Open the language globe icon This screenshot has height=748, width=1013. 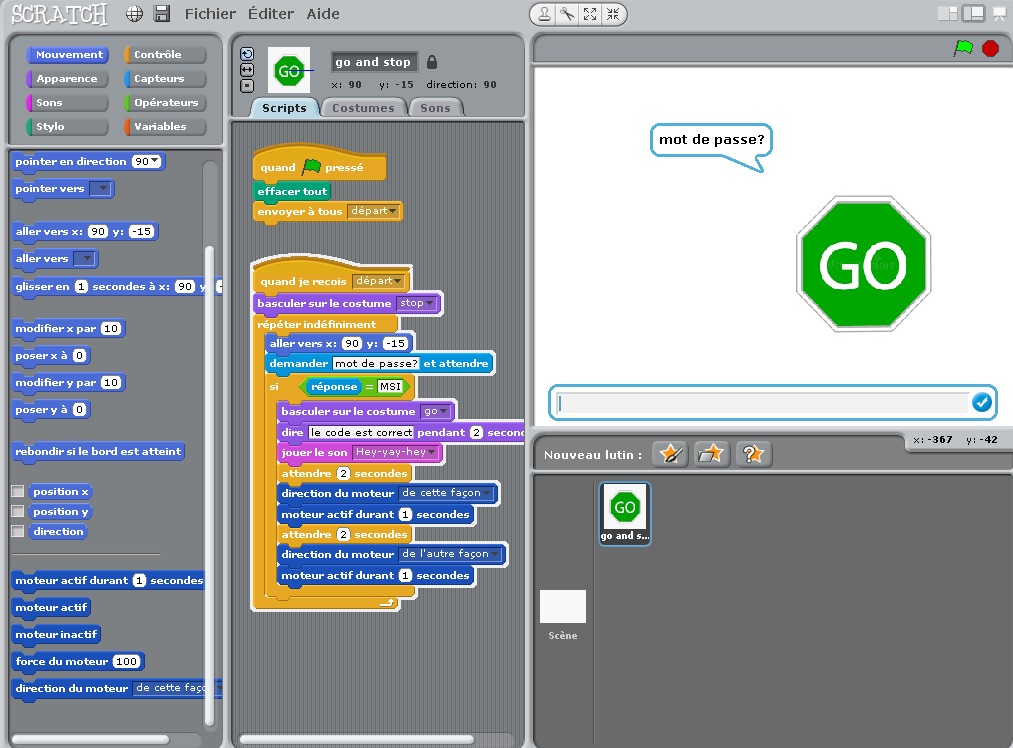click(x=134, y=14)
